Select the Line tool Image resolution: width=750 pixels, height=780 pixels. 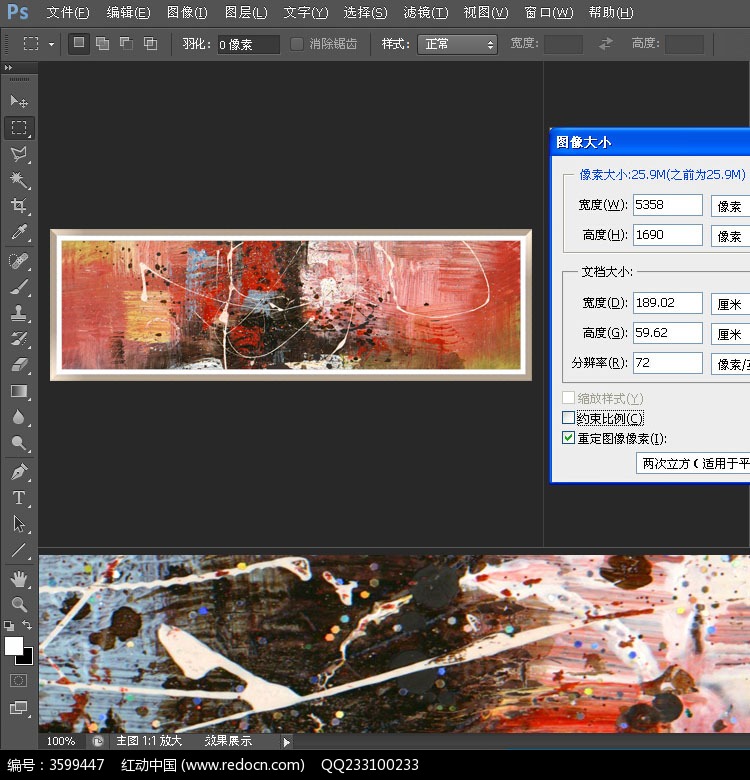tap(19, 550)
